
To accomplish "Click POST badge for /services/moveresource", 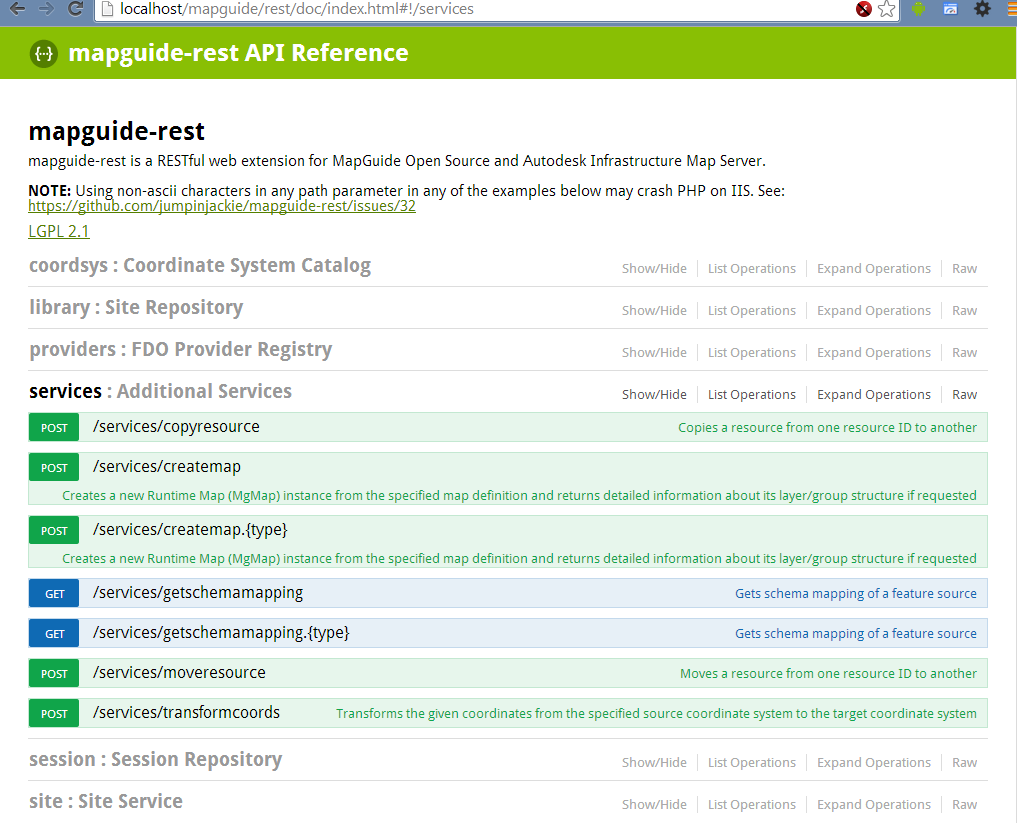I will click(x=54, y=674).
